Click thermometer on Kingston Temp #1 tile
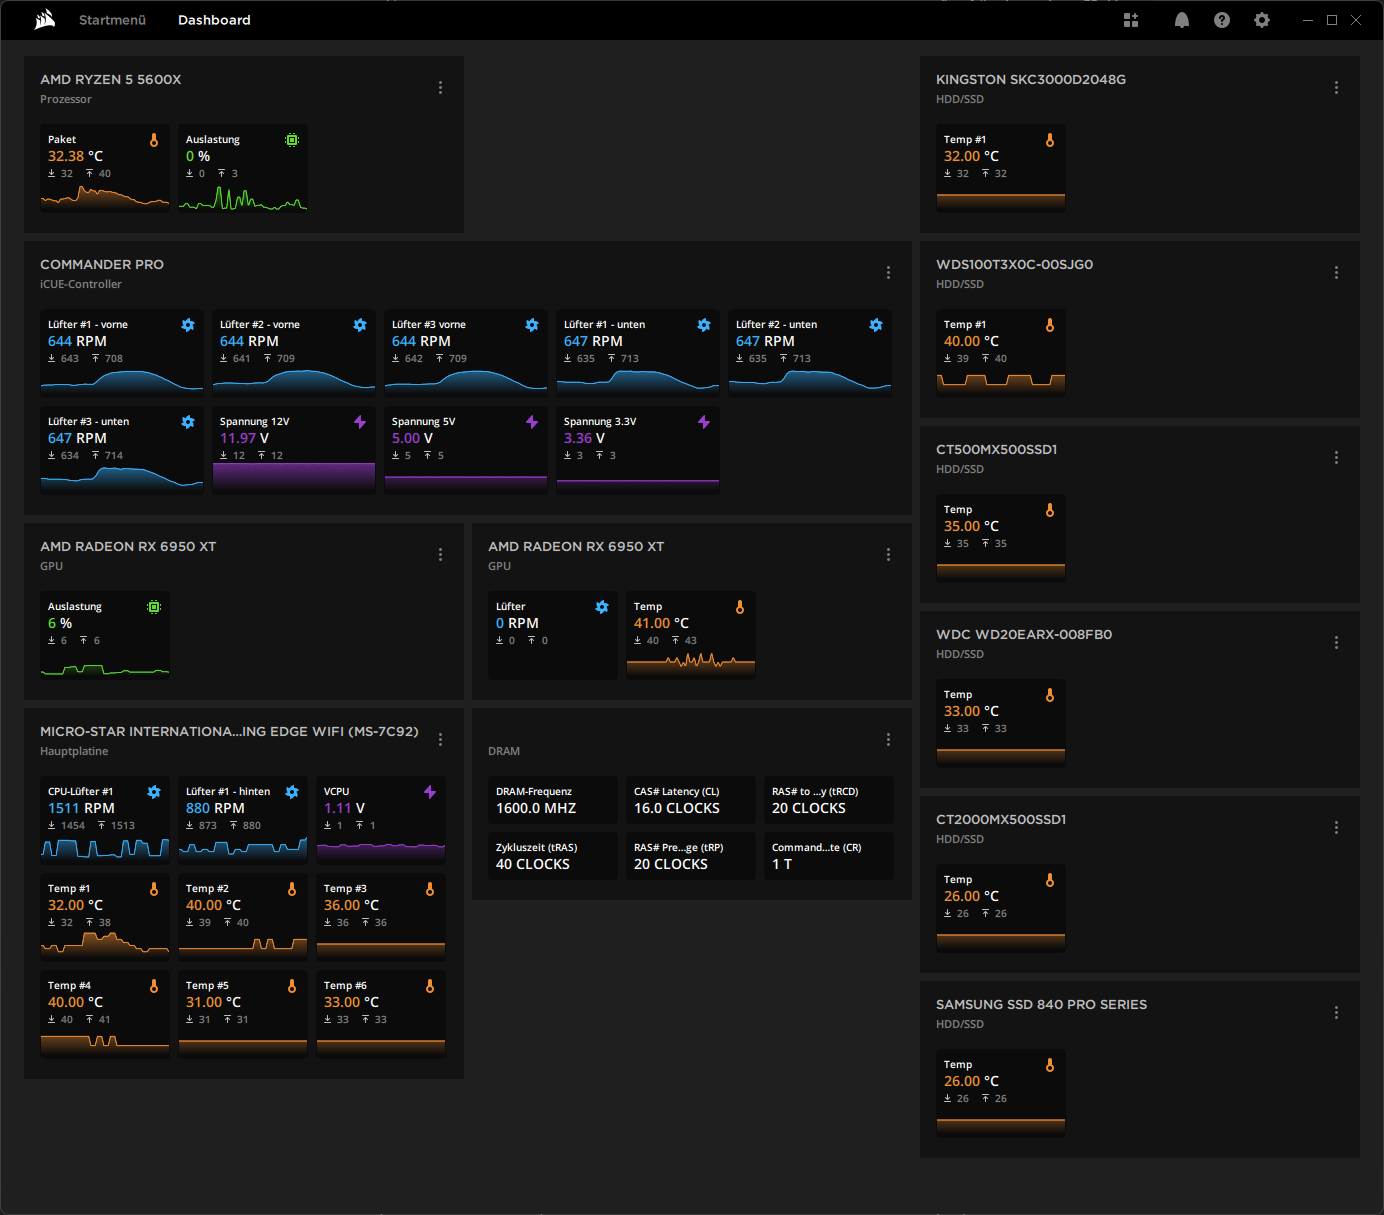Image resolution: width=1384 pixels, height=1215 pixels. tap(1050, 140)
